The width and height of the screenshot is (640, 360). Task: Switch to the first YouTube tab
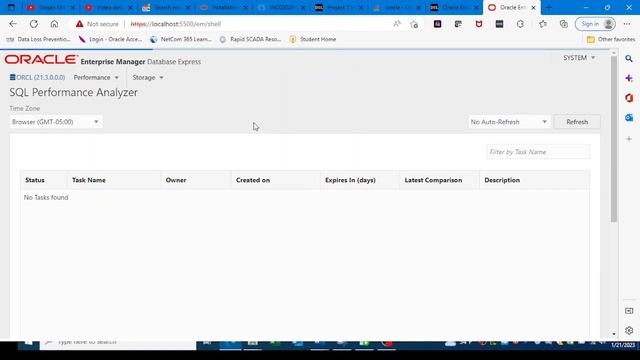click(50, 7)
